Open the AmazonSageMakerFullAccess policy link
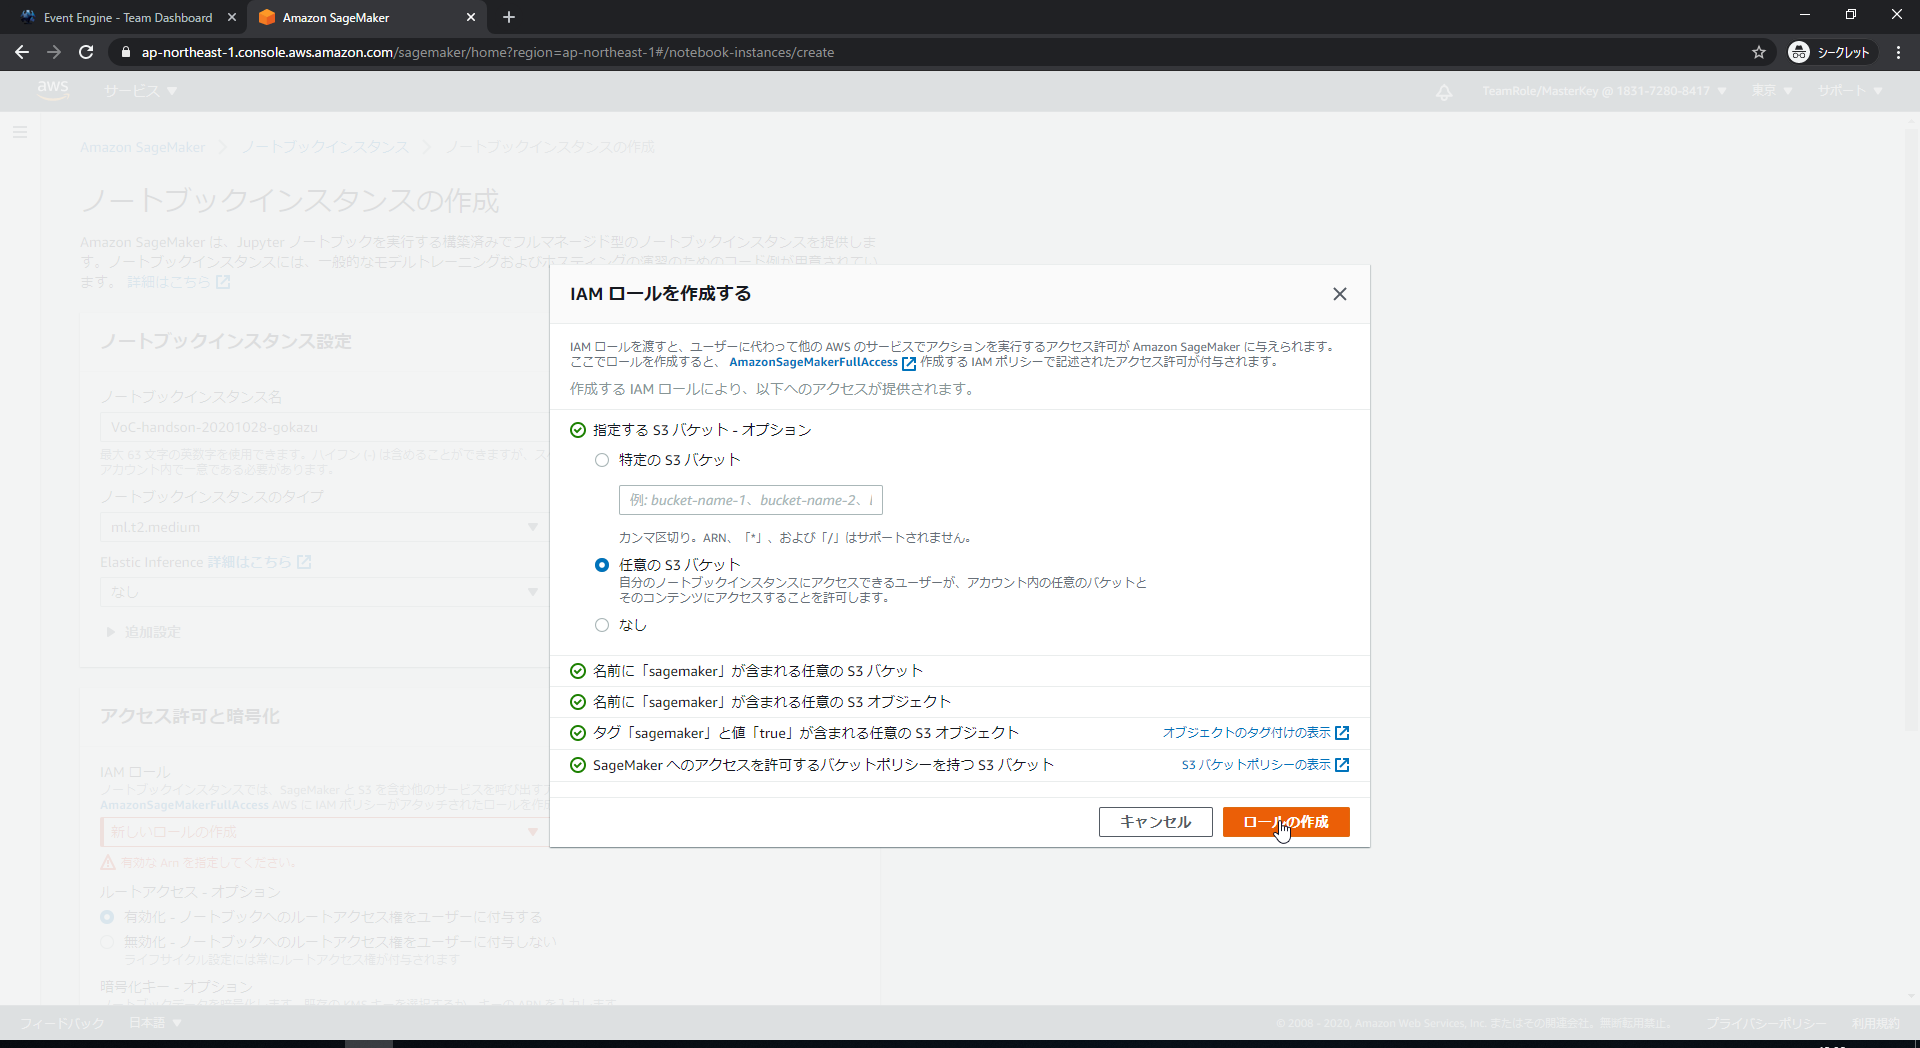The height and width of the screenshot is (1048, 1920). click(x=813, y=362)
